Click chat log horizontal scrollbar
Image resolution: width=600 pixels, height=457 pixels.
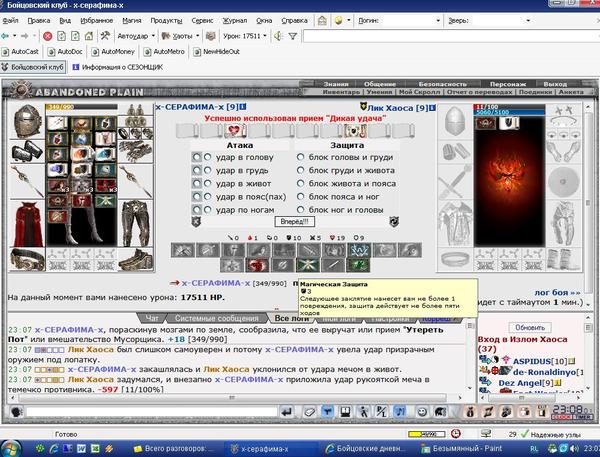click(232, 398)
